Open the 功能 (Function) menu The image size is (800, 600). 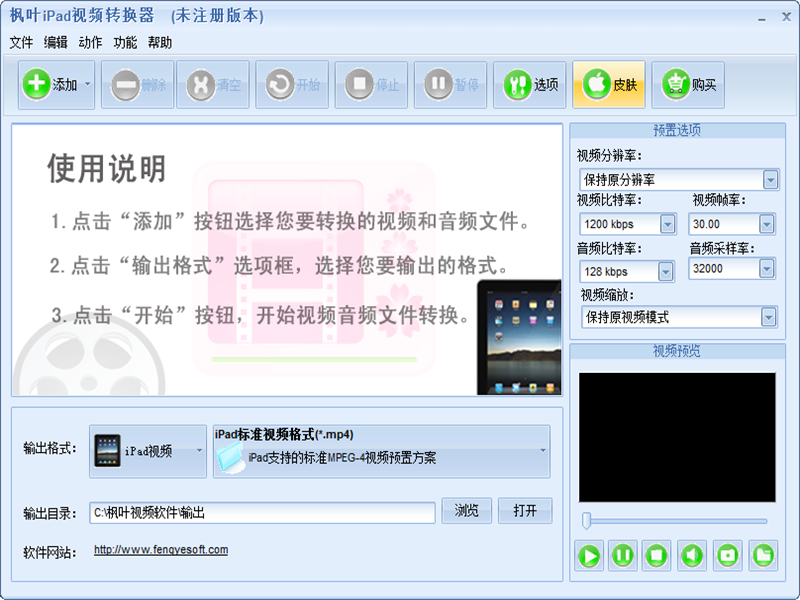click(x=125, y=43)
